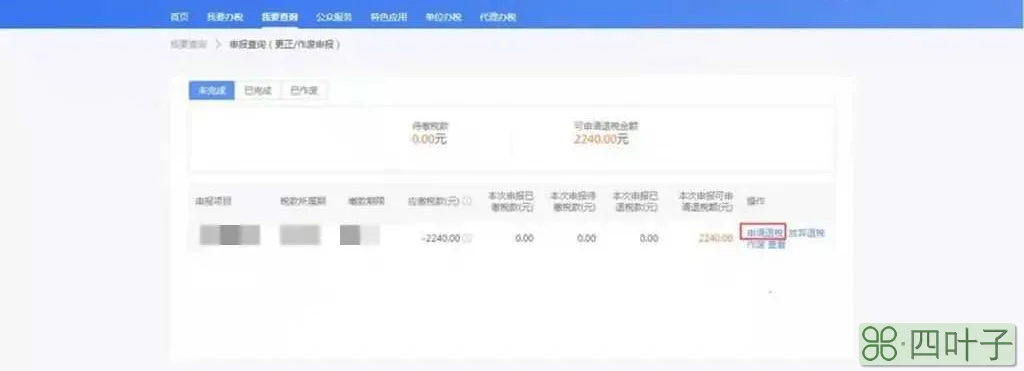This screenshot has width=1024, height=371.
Task: Click the 税款所属期 column header
Action: coord(303,201)
